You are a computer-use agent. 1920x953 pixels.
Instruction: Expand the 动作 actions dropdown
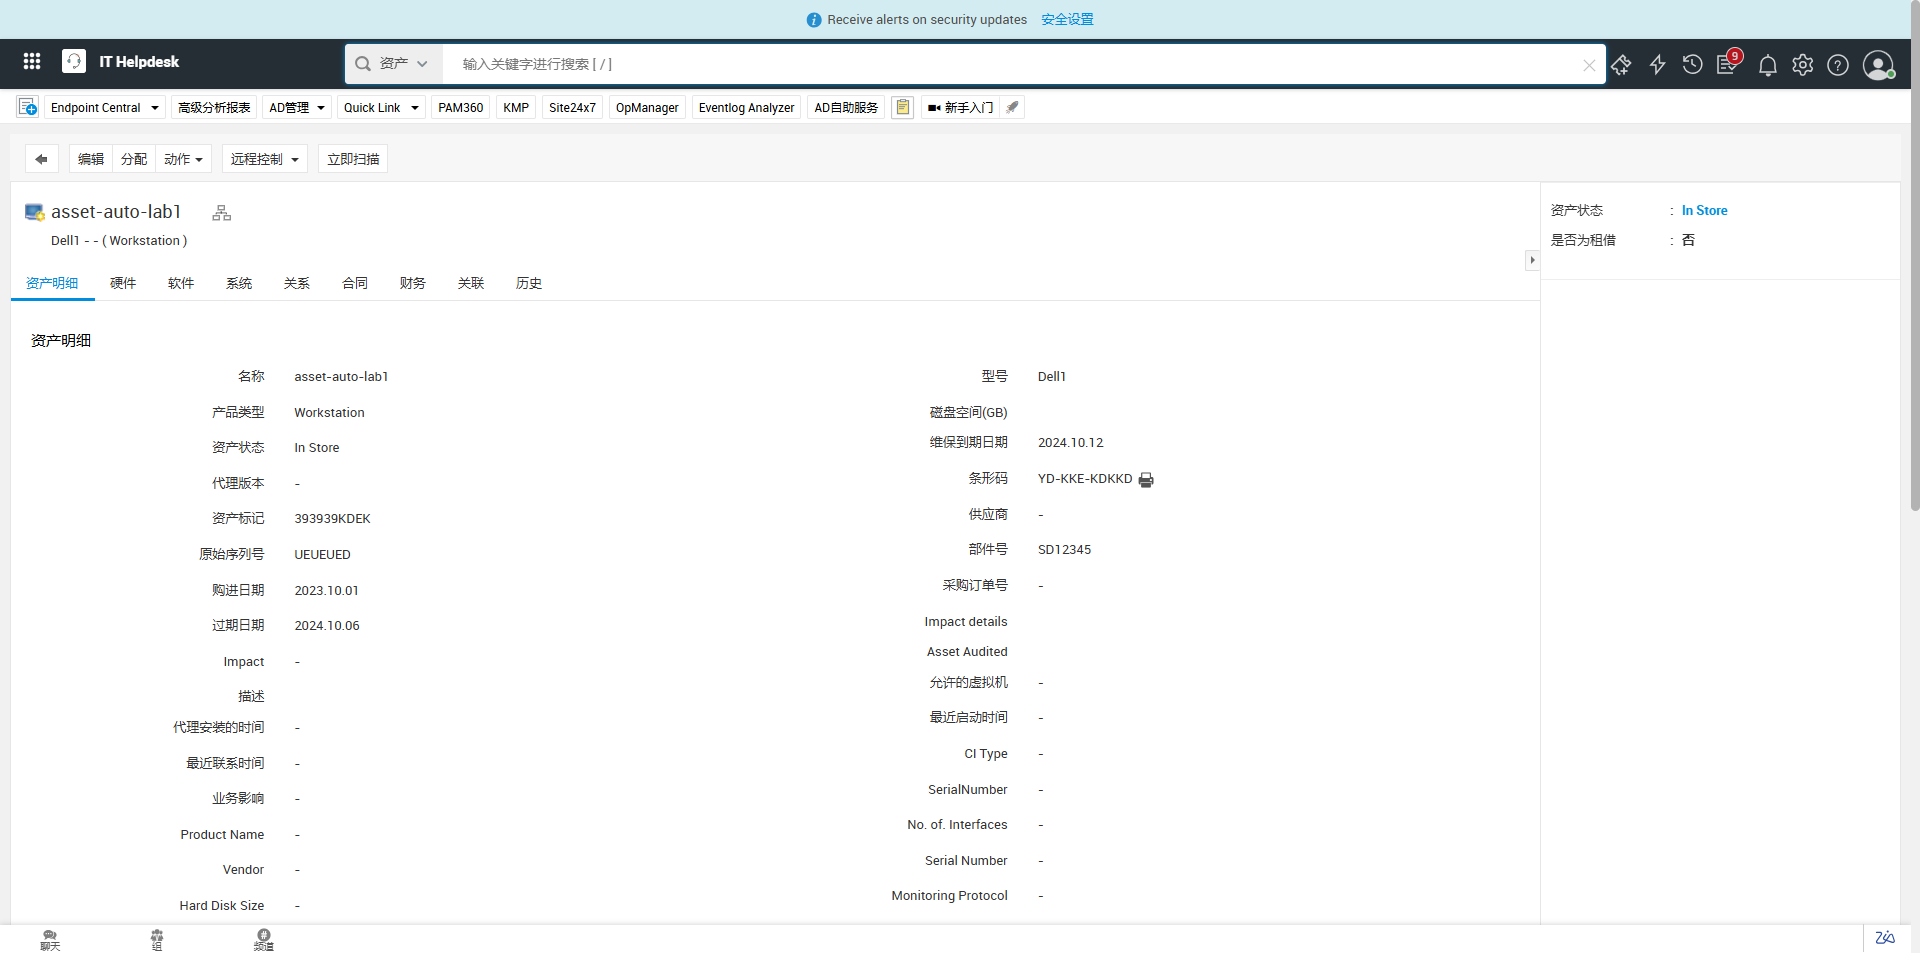[183, 159]
